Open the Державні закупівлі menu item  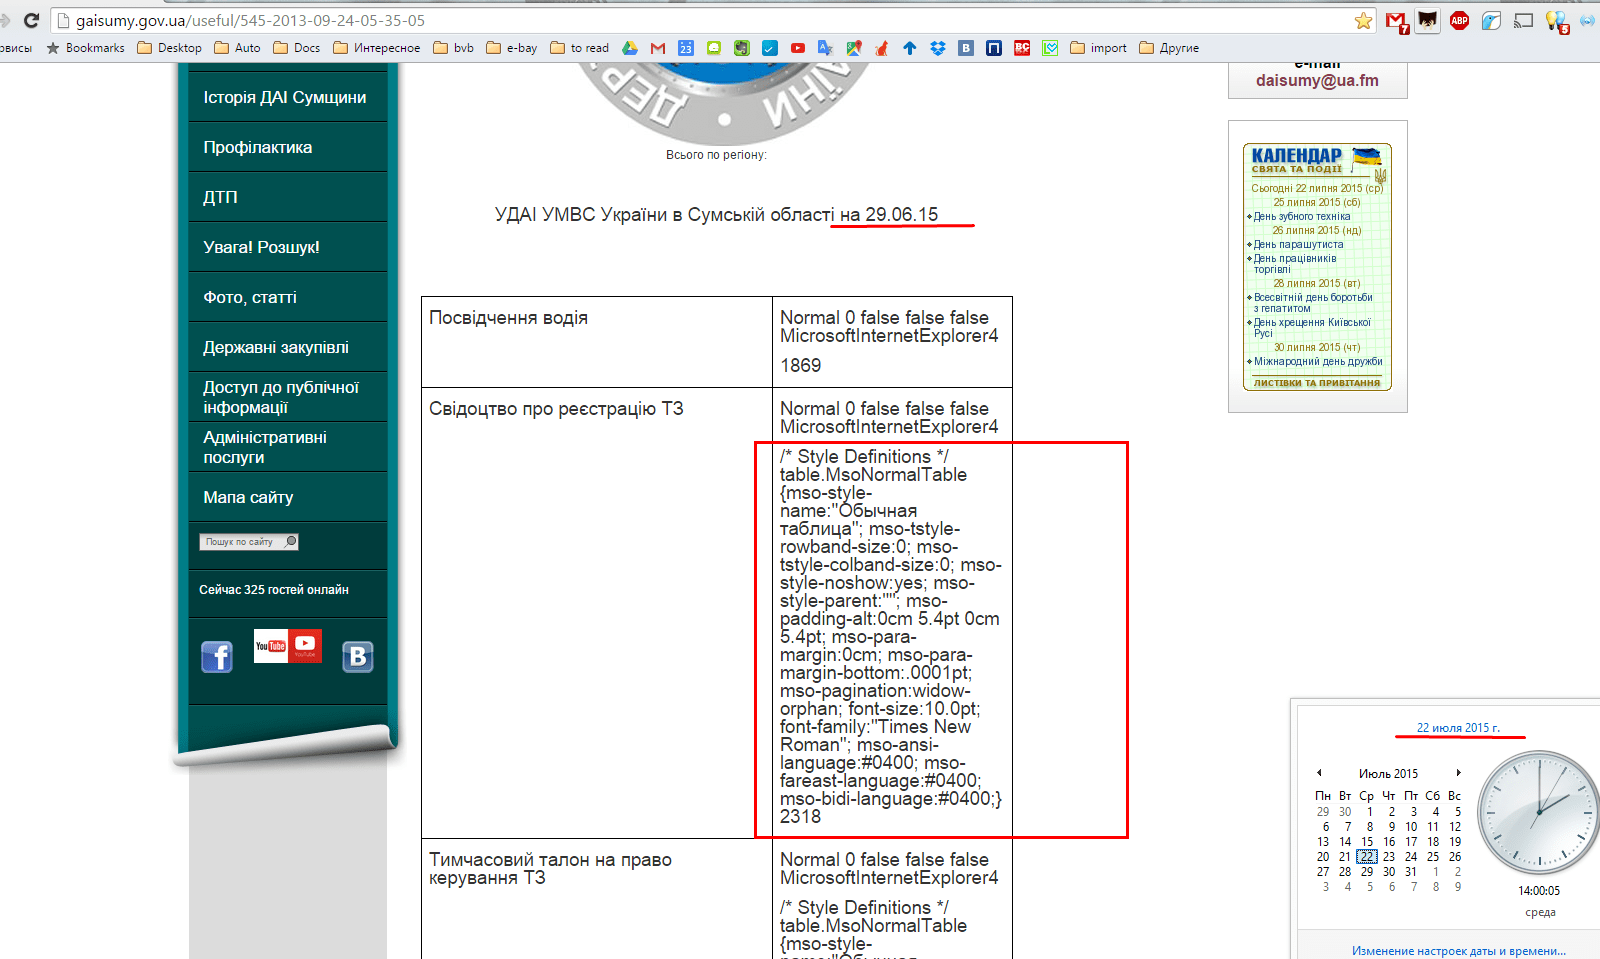tap(288, 347)
